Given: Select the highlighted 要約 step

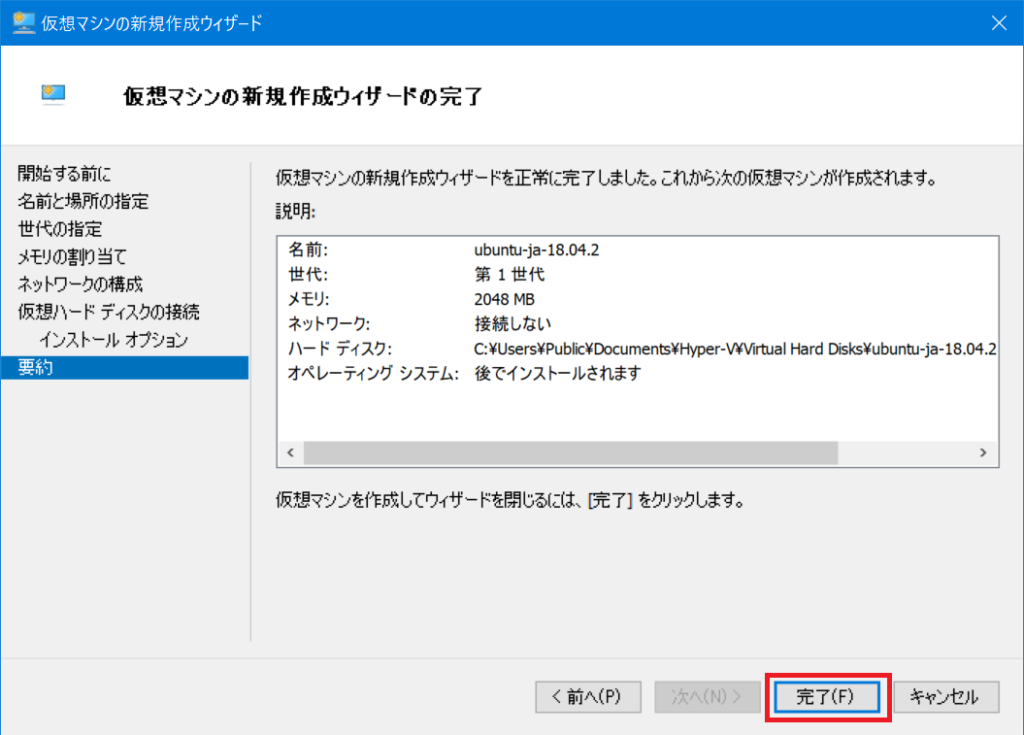Looking at the screenshot, I should coord(124,368).
